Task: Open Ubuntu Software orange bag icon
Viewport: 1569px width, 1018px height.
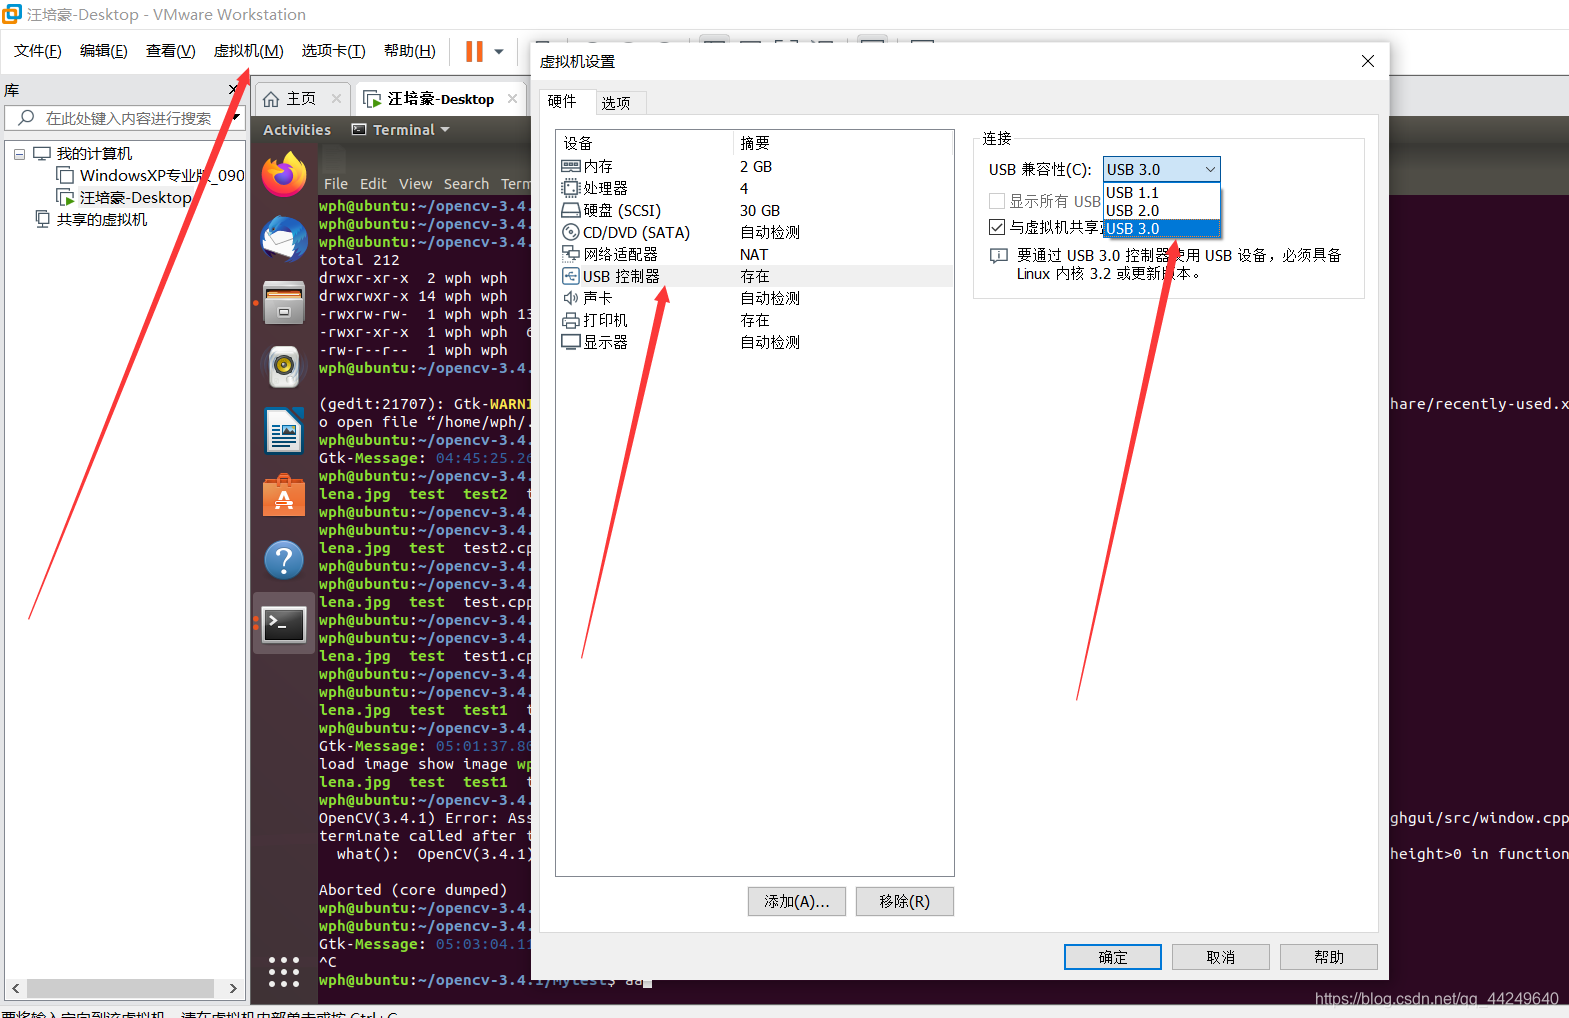Action: tap(284, 496)
